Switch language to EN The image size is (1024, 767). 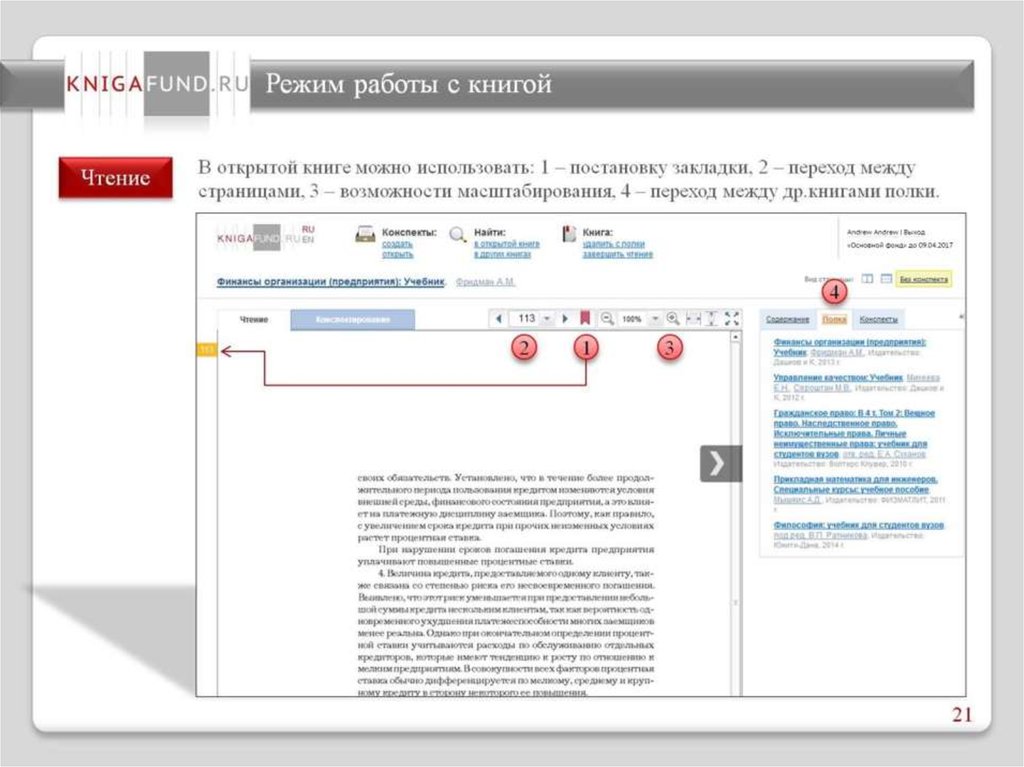308,240
